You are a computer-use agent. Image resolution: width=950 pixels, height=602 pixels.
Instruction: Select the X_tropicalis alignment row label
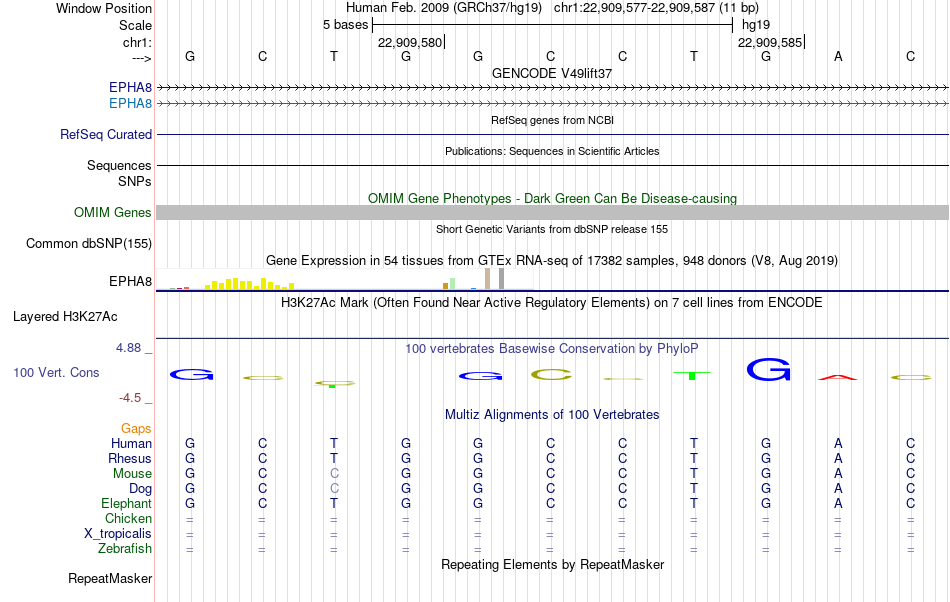point(118,534)
